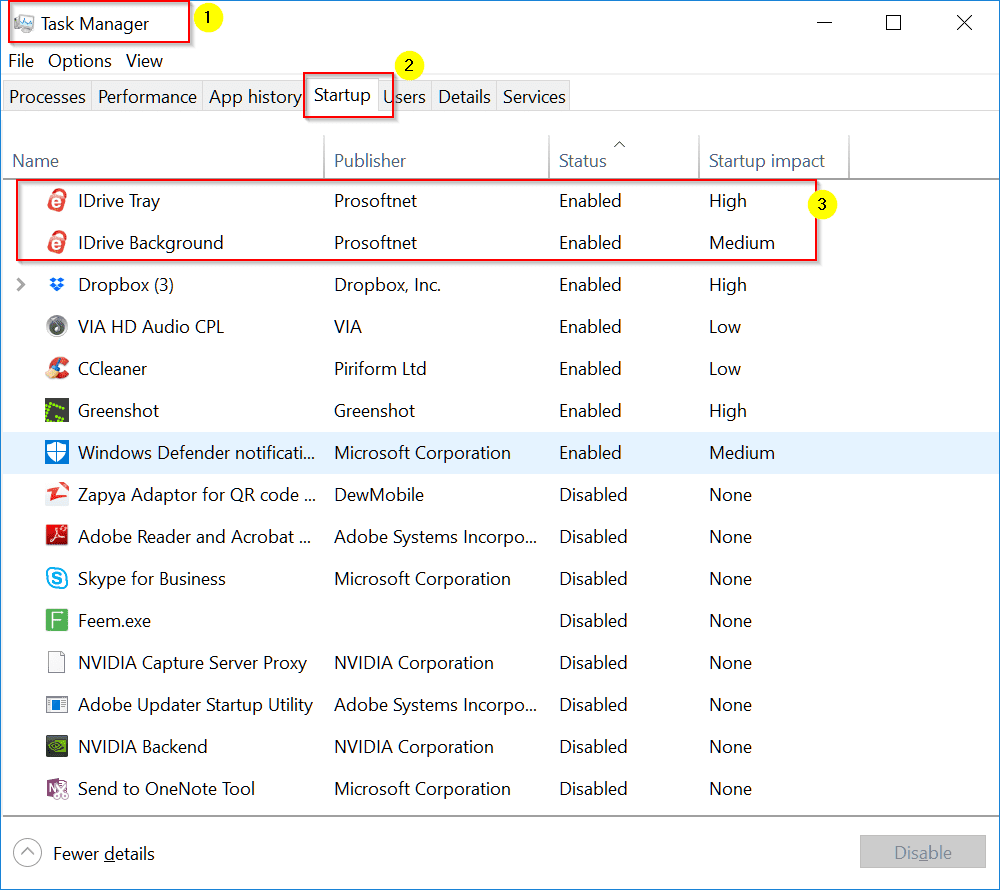Image resolution: width=1000 pixels, height=890 pixels.
Task: Switch to the Services tab
Action: (x=534, y=97)
